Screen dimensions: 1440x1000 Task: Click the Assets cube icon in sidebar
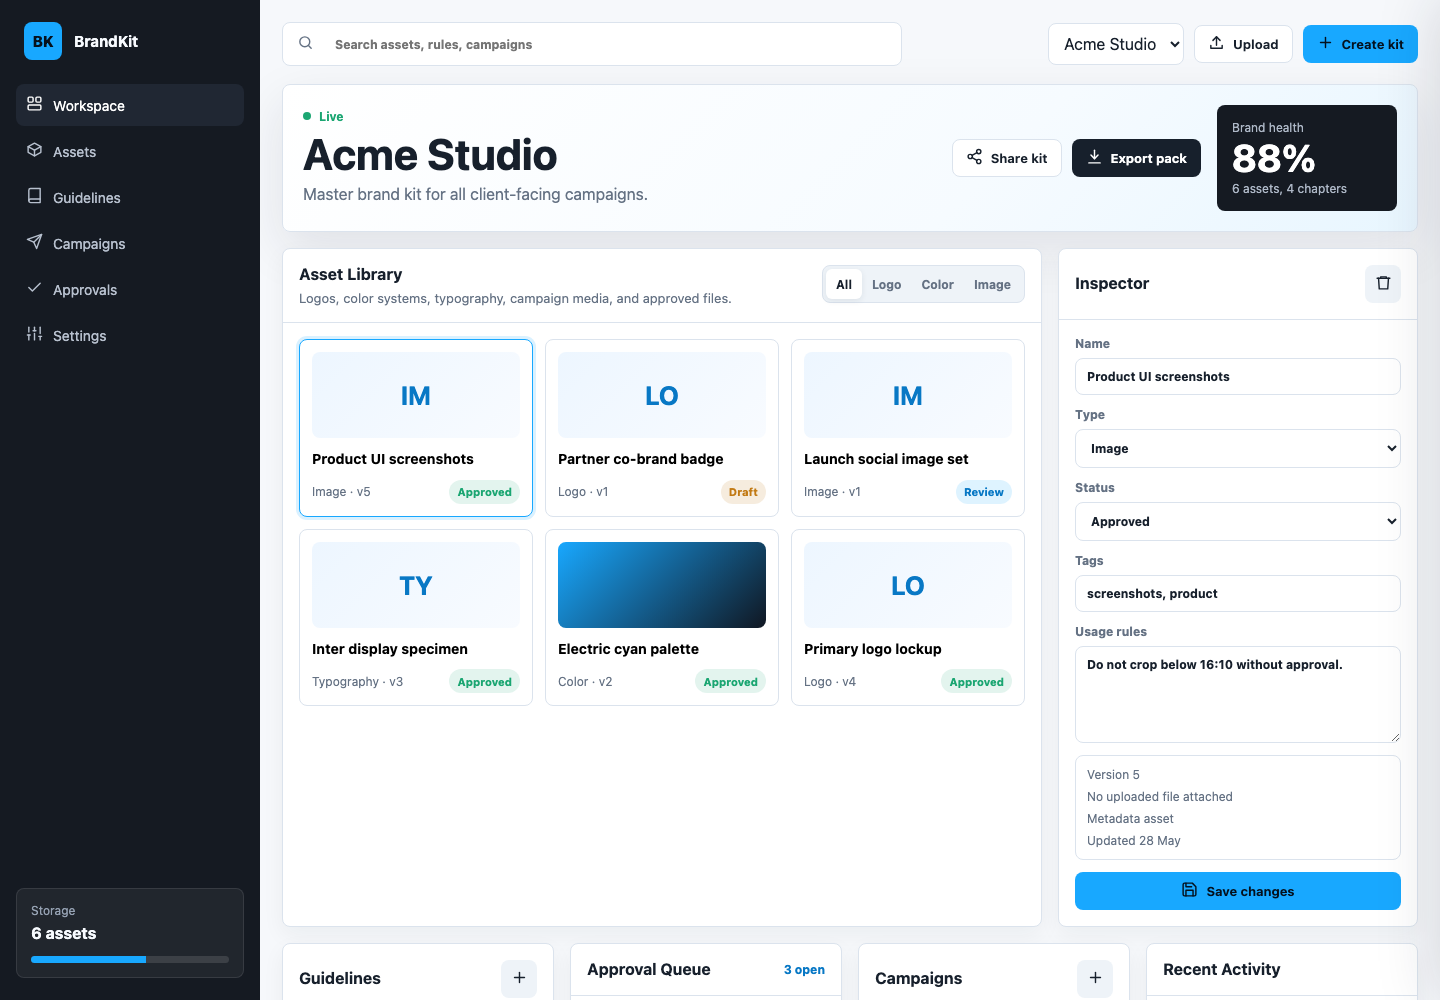tap(35, 150)
